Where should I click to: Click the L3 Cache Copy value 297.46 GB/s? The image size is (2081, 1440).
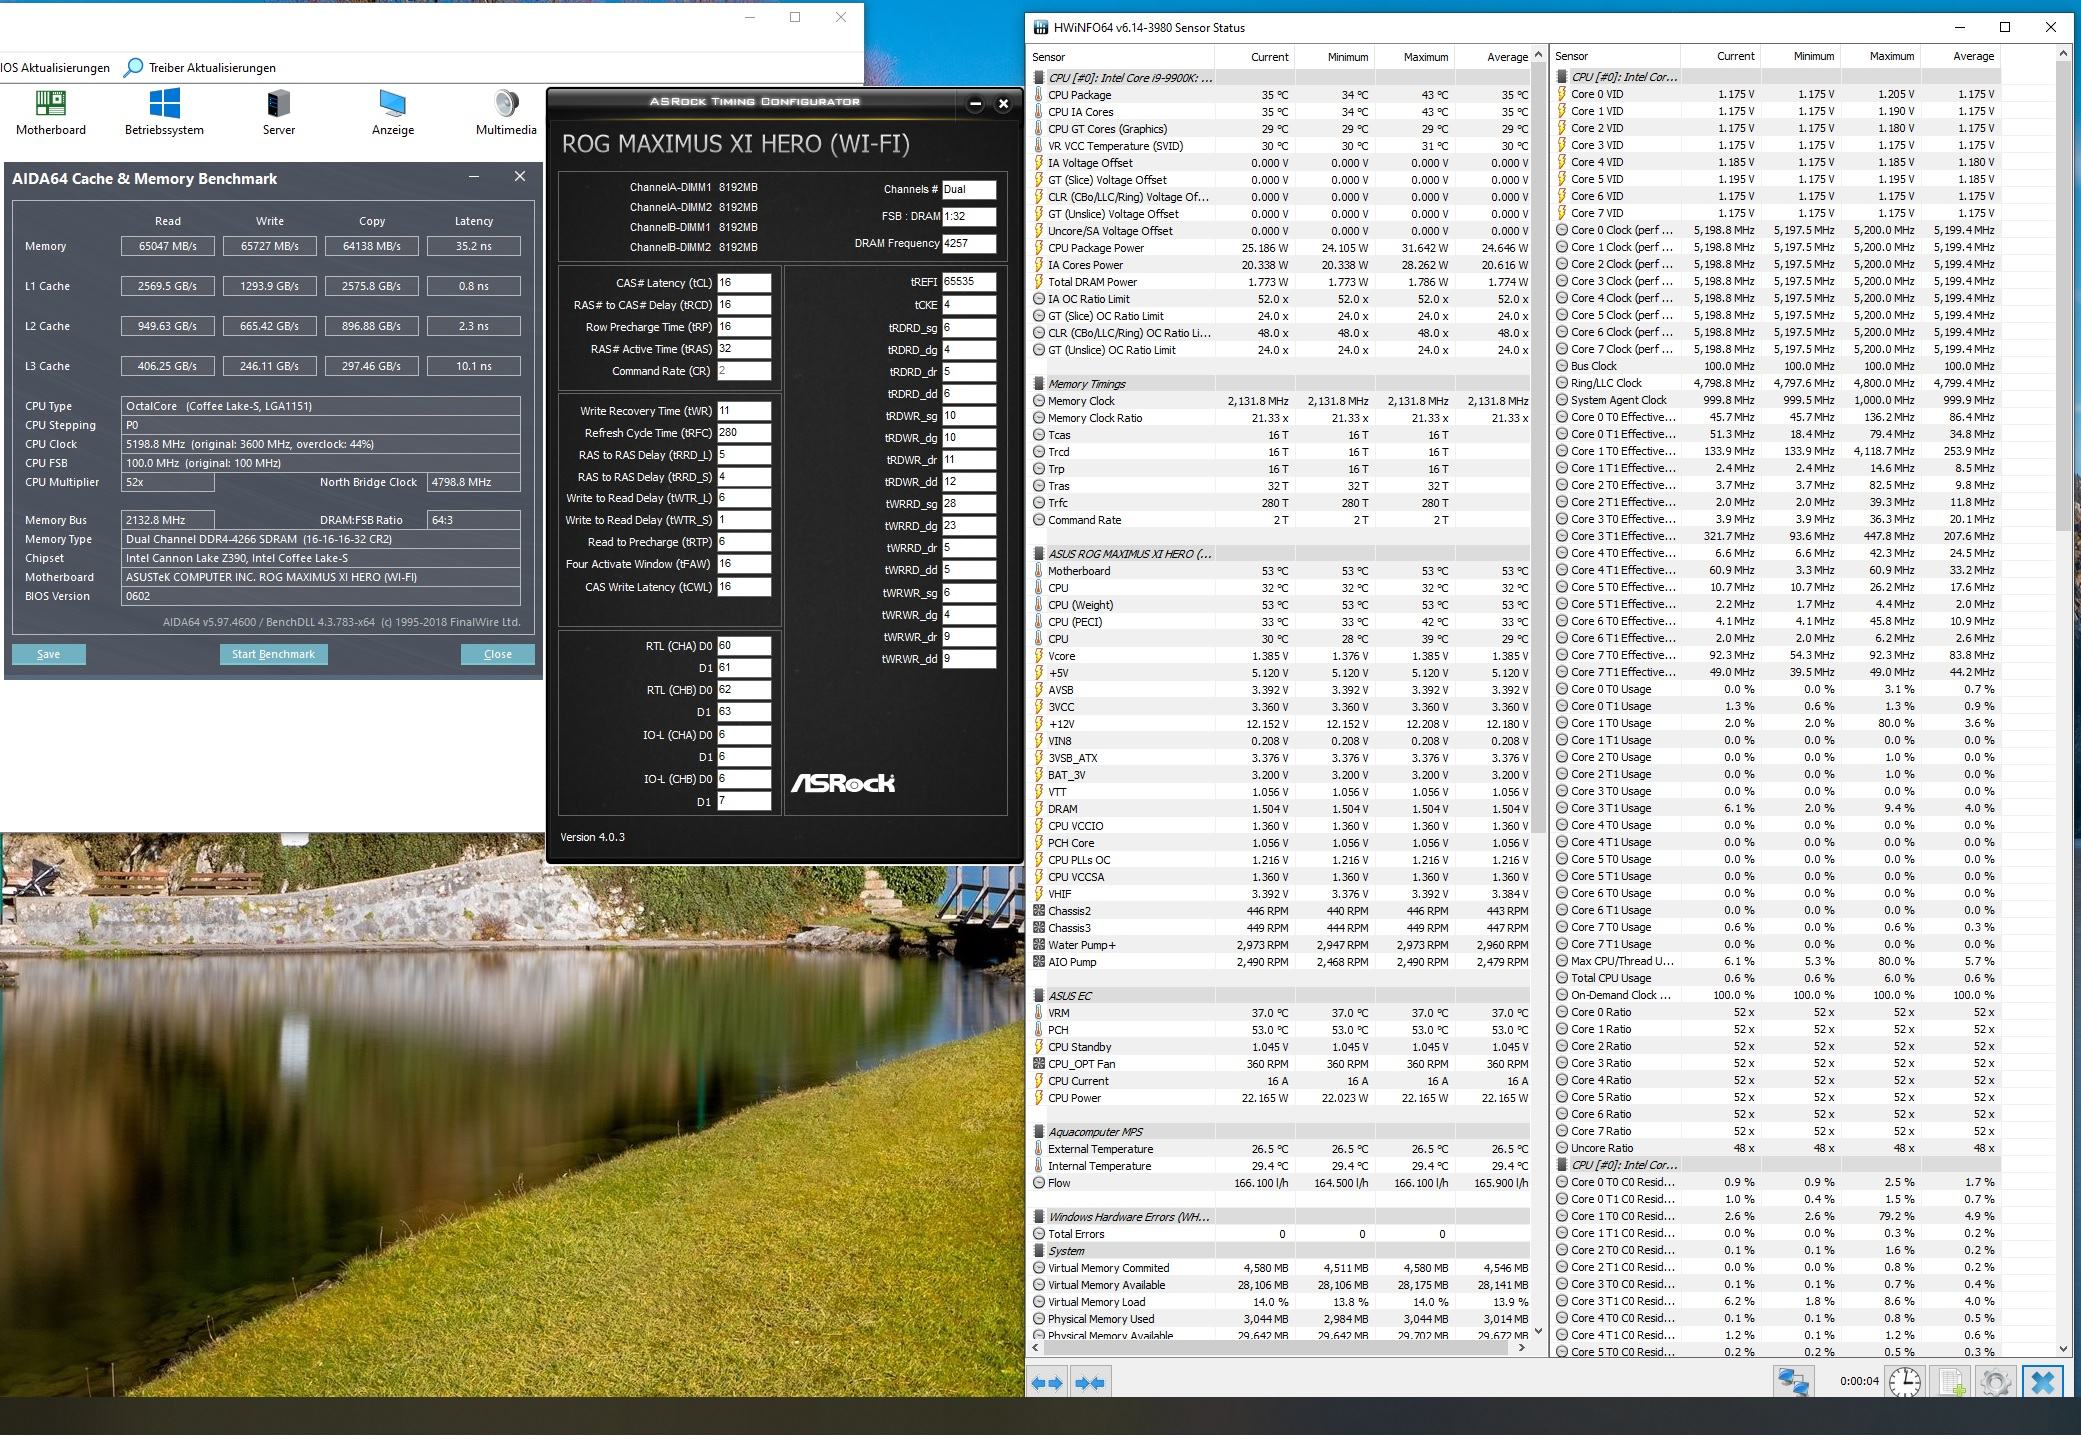pos(371,366)
